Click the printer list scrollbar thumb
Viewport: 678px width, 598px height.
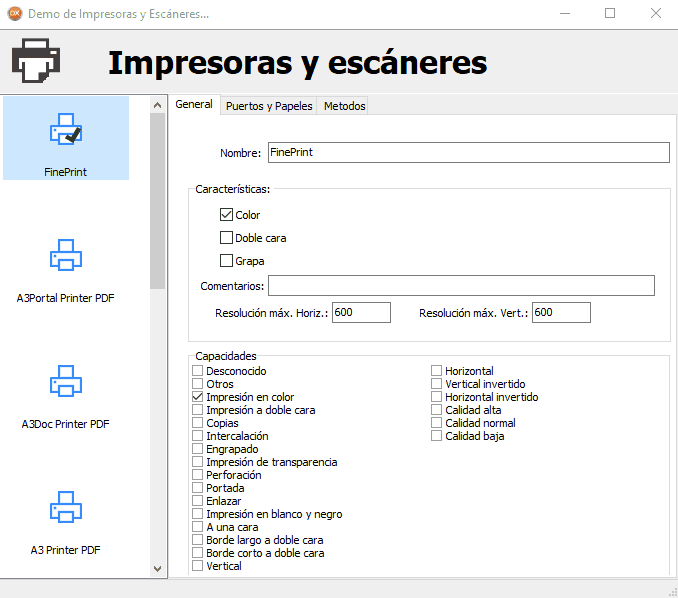coord(157,201)
